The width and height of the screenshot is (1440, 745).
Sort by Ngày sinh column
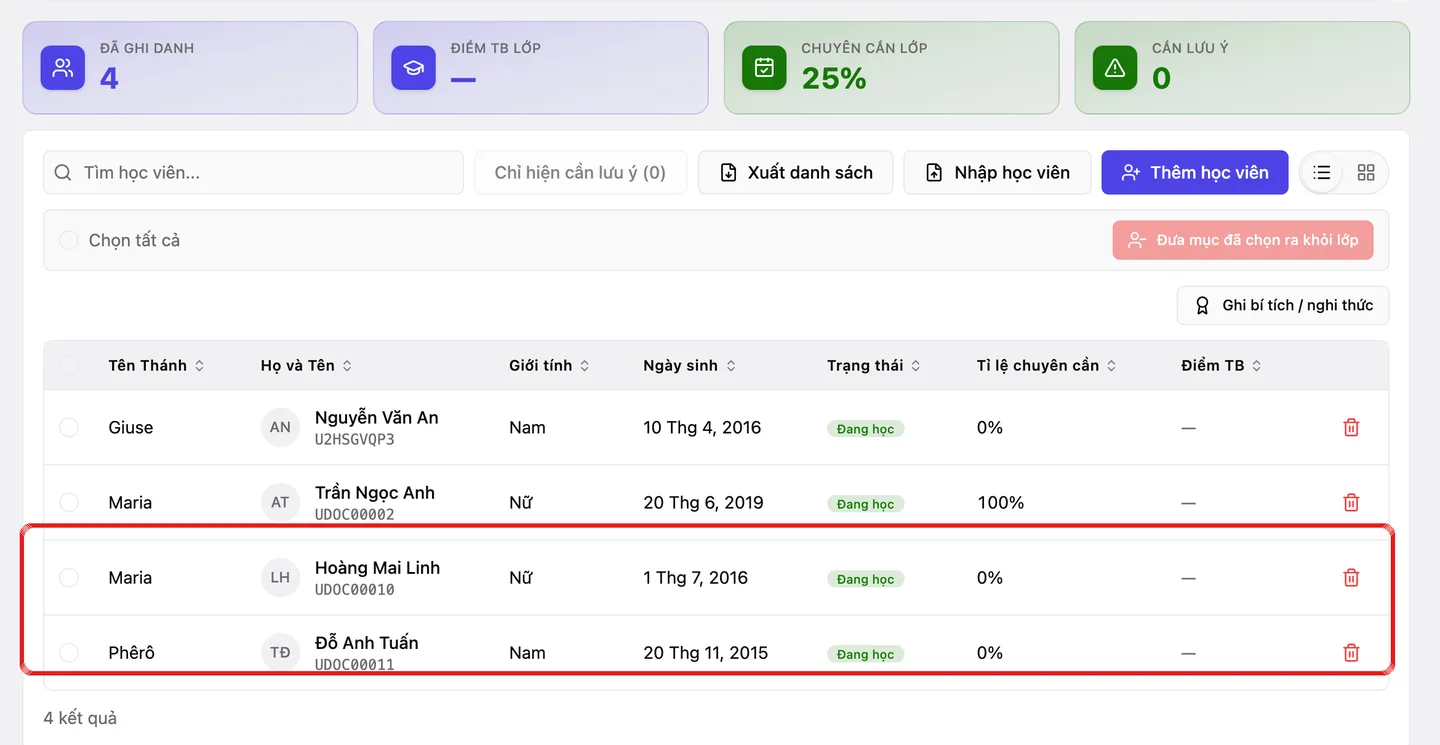[x=689, y=365]
